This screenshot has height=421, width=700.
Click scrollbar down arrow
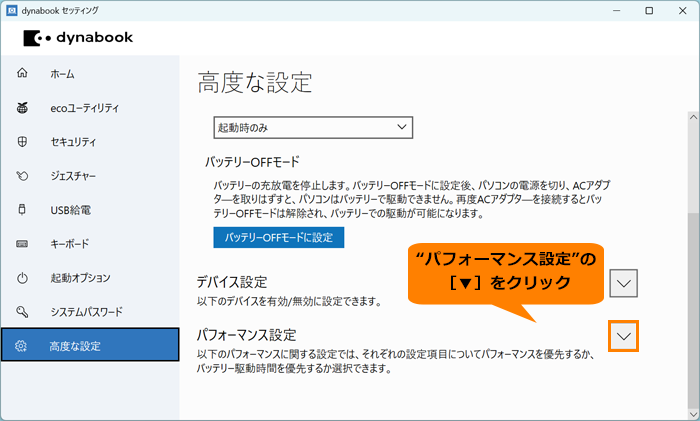693,413
